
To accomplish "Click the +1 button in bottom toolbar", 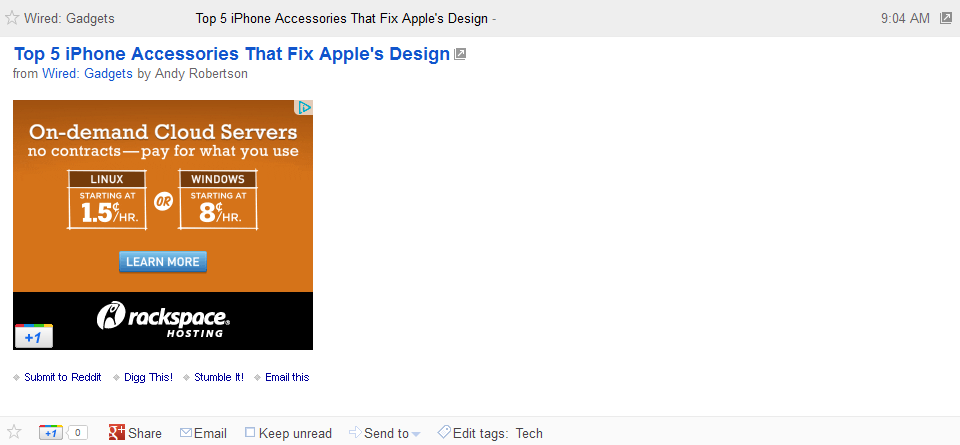I will 51,433.
